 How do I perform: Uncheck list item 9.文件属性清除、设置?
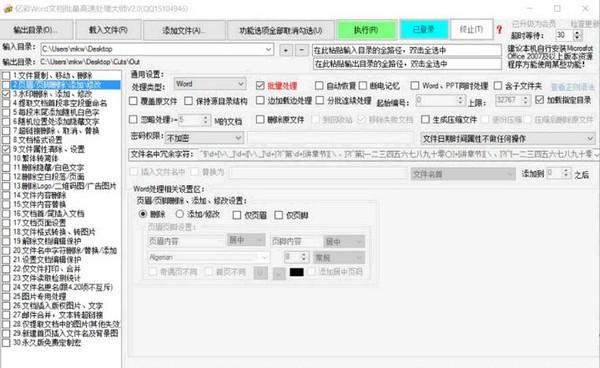pyautogui.click(x=6, y=149)
